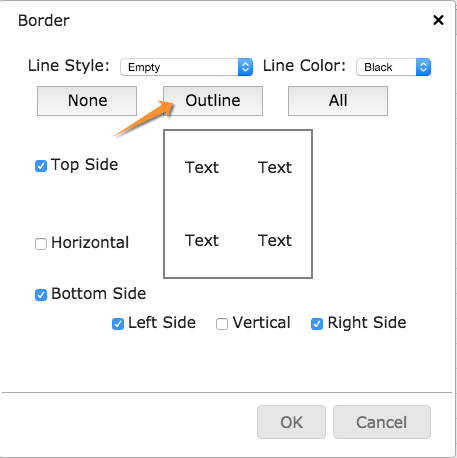Open the Line Color dropdown showing Black
The width and height of the screenshot is (457, 458).
(x=393, y=67)
